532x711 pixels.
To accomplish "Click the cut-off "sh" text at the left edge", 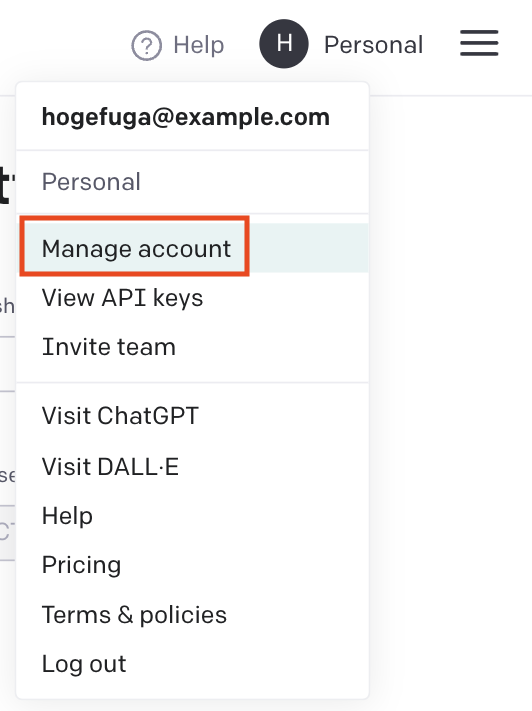I will (x=7, y=306).
